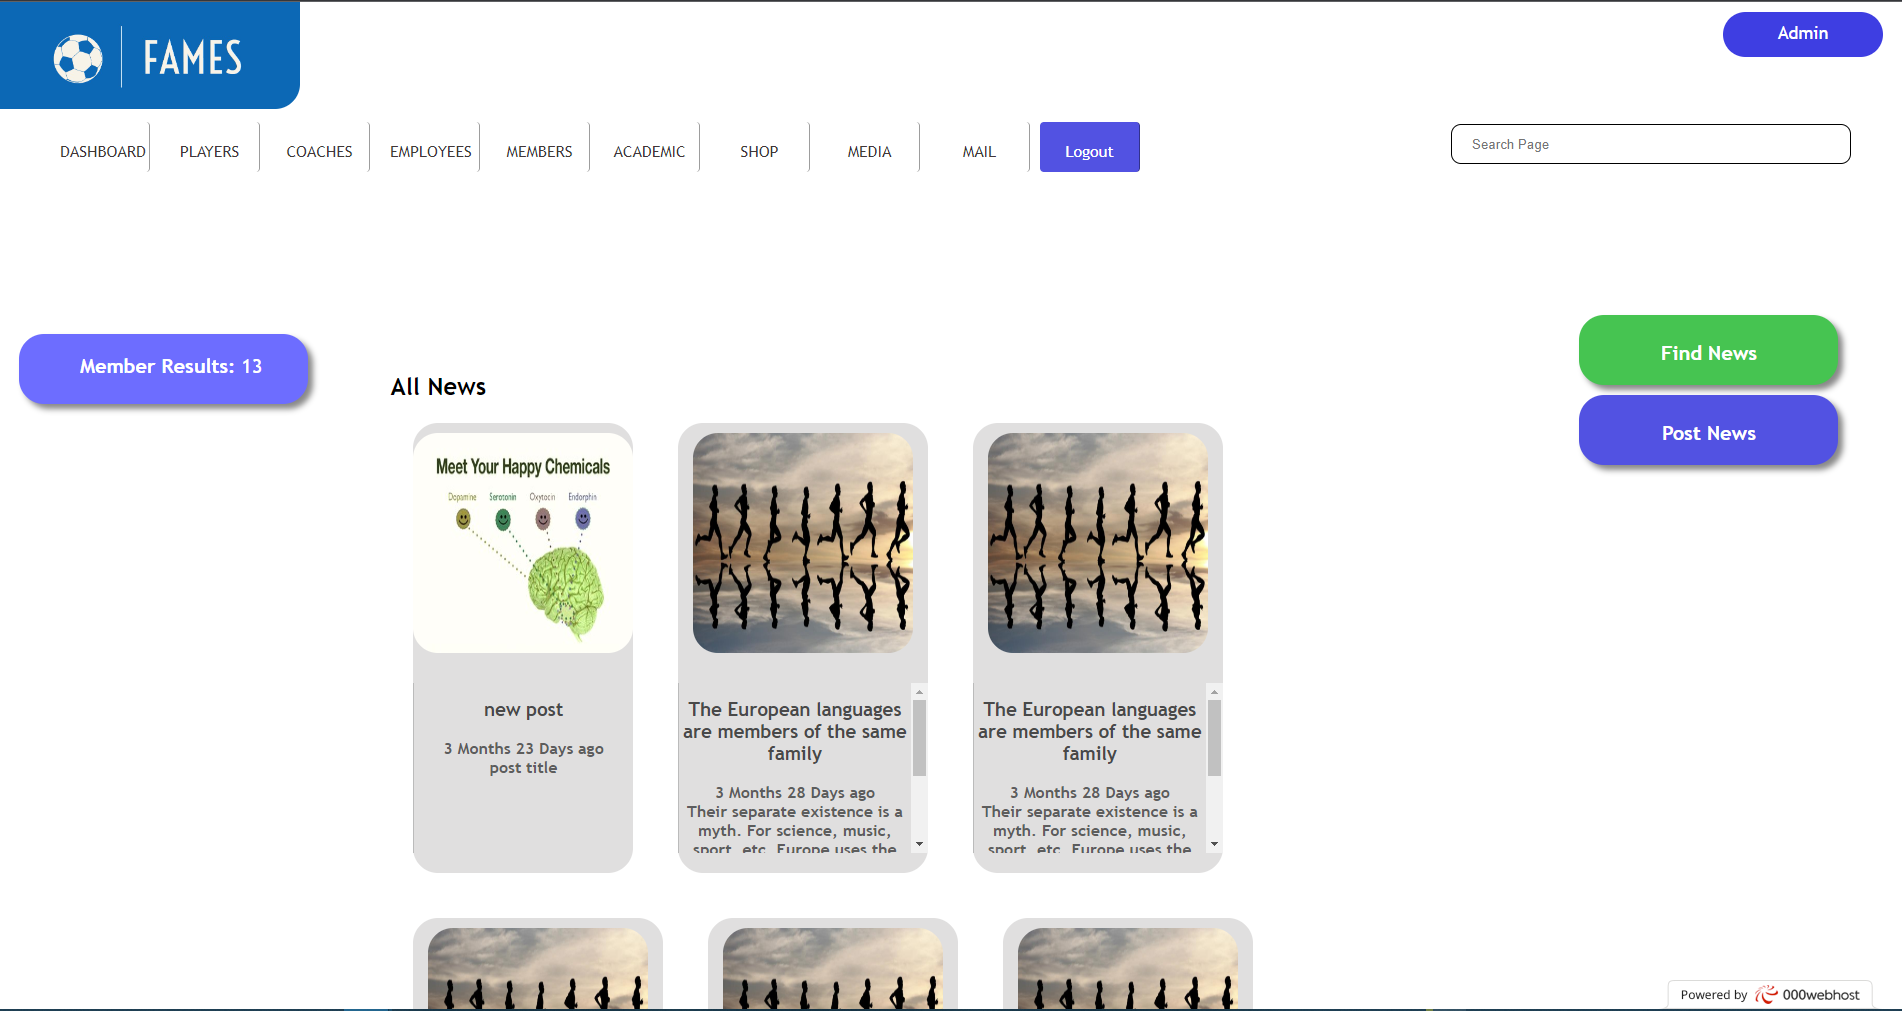Click '3 Months 23 Days ago' text

(x=523, y=749)
